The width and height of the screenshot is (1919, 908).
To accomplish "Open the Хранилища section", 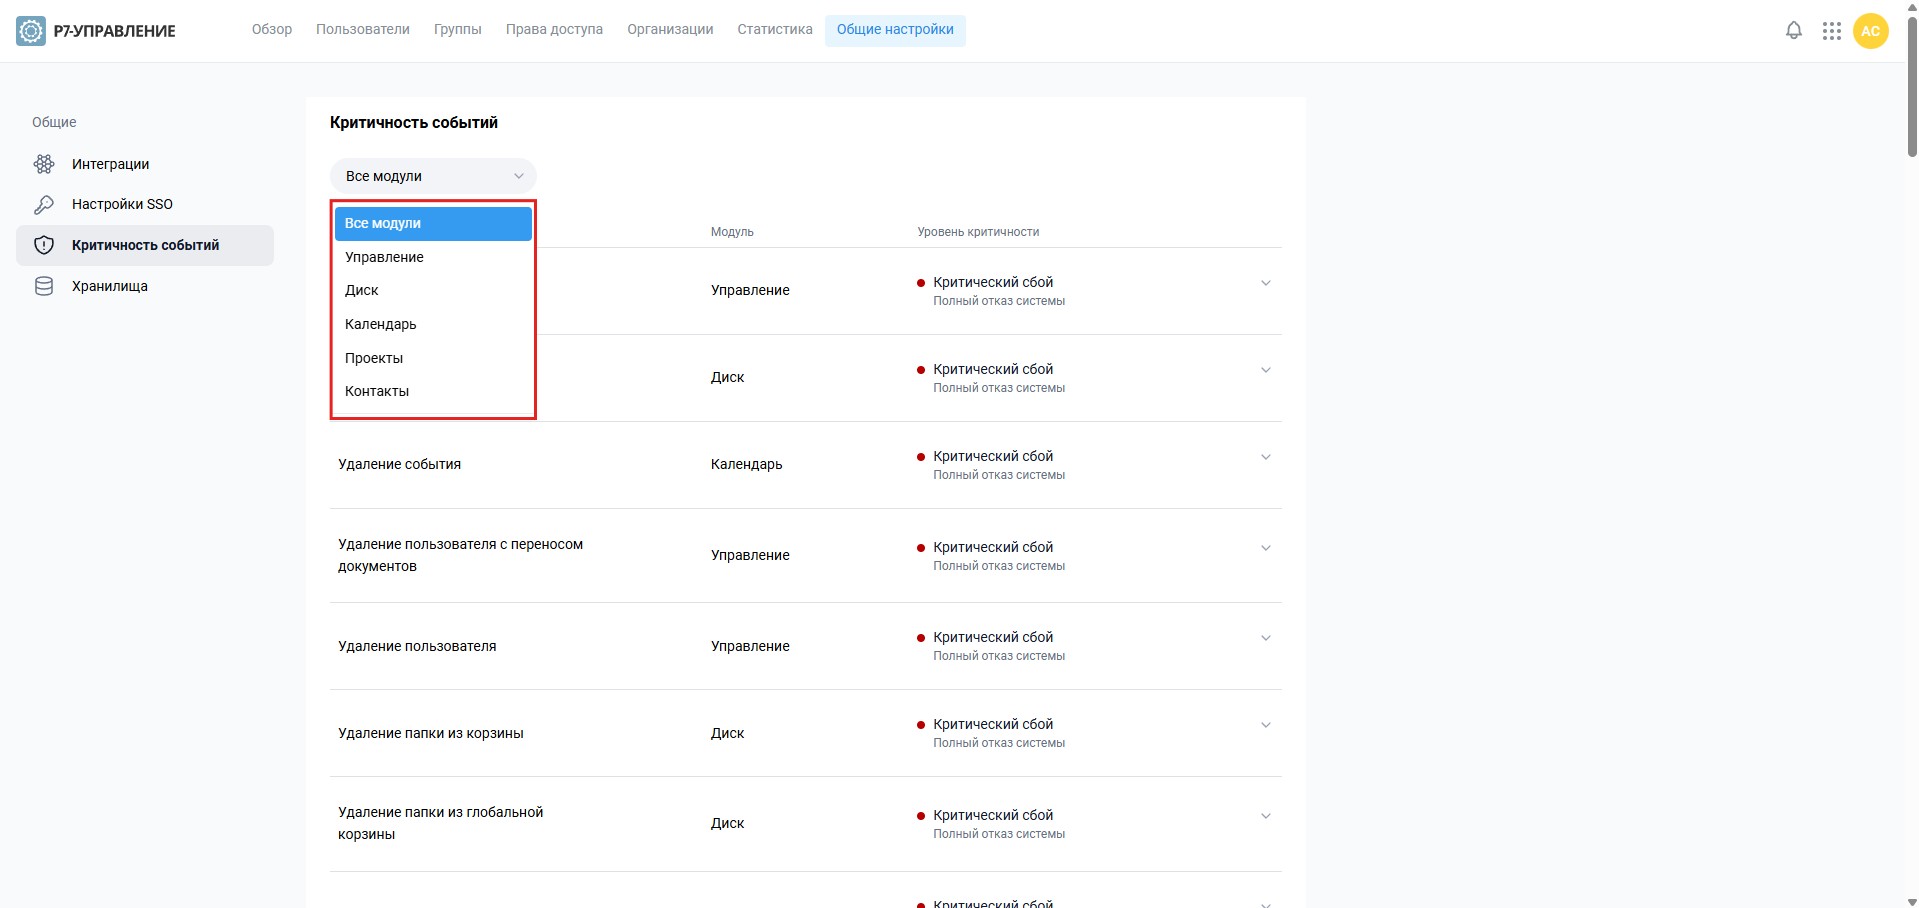I will point(145,286).
